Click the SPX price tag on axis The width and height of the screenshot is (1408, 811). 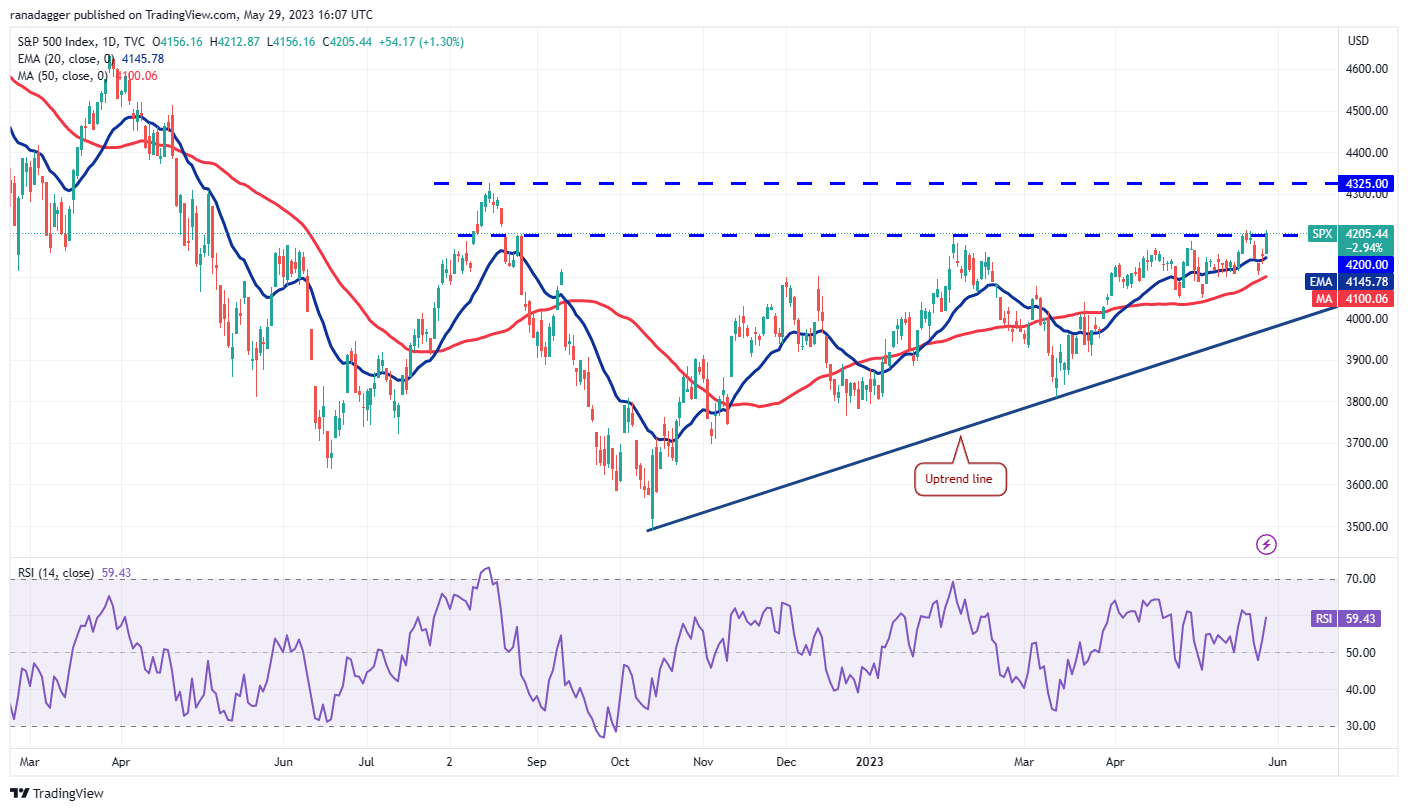[1322, 233]
